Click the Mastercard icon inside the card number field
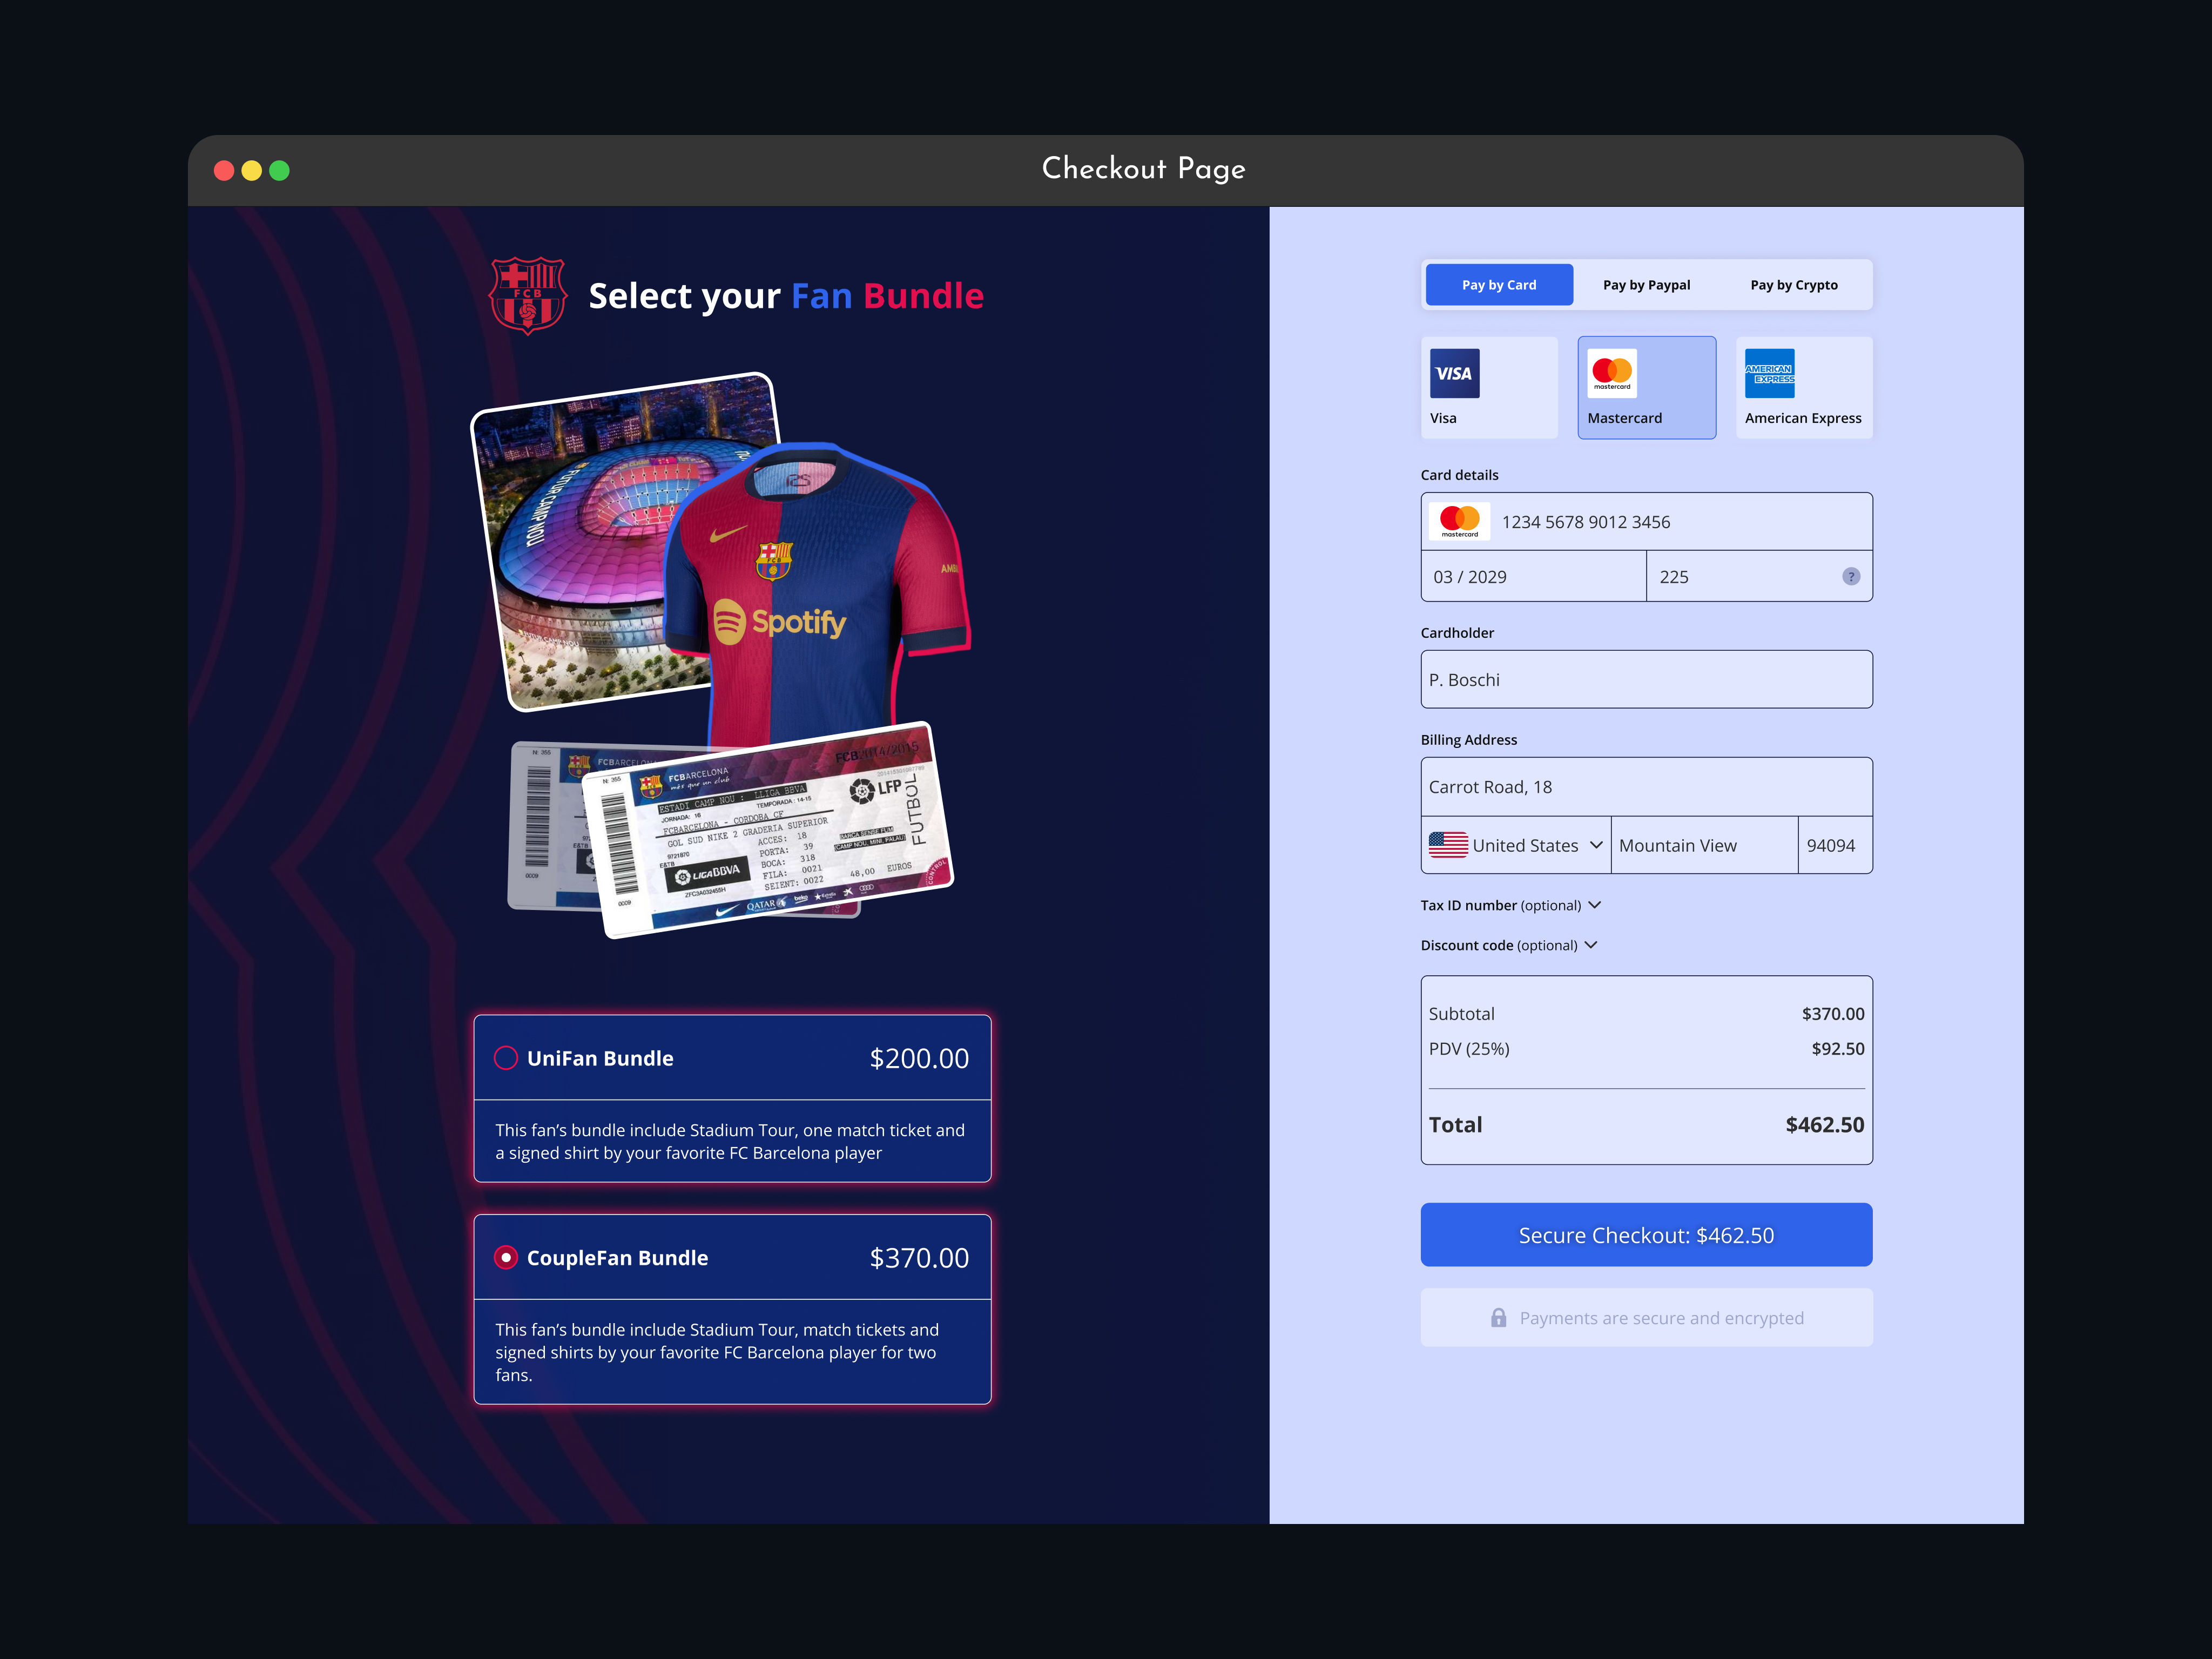Screen dimensions: 2212x1659 pyautogui.click(x=1460, y=520)
